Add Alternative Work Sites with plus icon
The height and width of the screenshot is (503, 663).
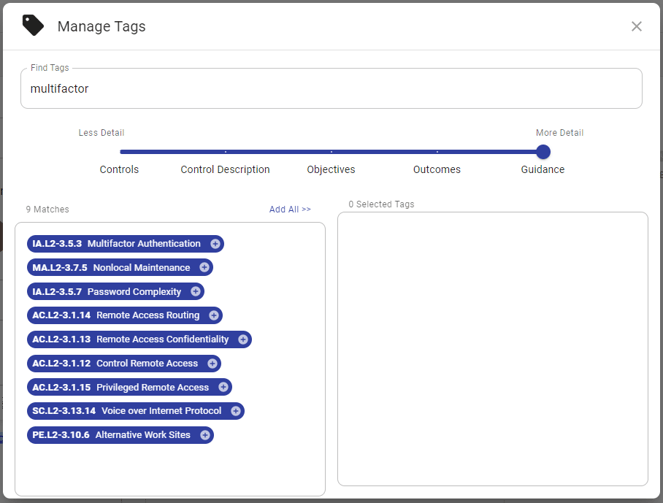(x=205, y=435)
